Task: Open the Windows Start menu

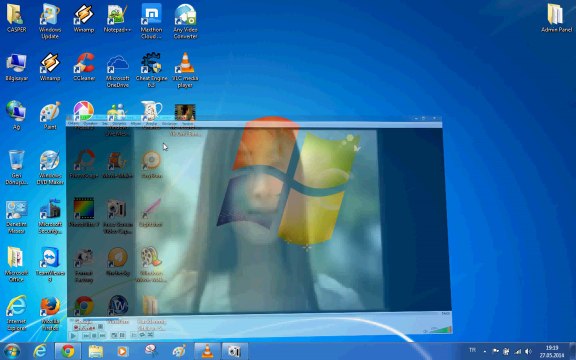Action: [x=12, y=352]
